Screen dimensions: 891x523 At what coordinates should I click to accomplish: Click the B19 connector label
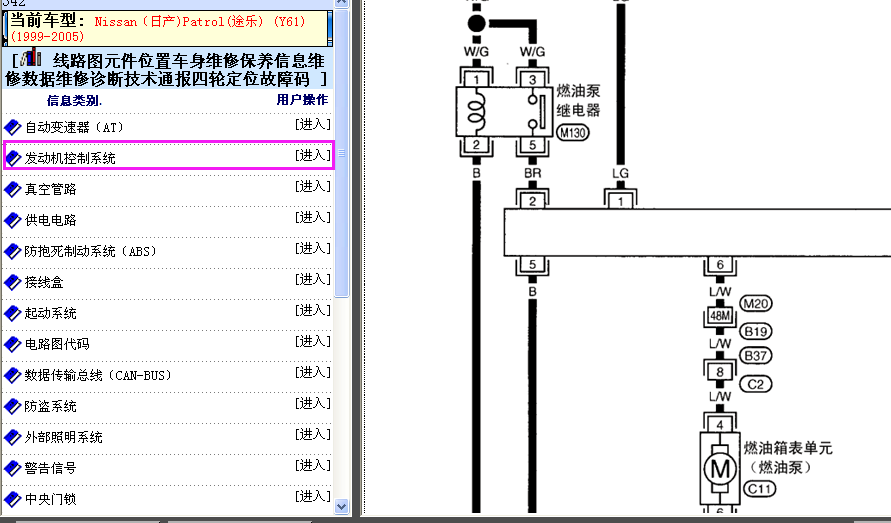click(x=756, y=331)
